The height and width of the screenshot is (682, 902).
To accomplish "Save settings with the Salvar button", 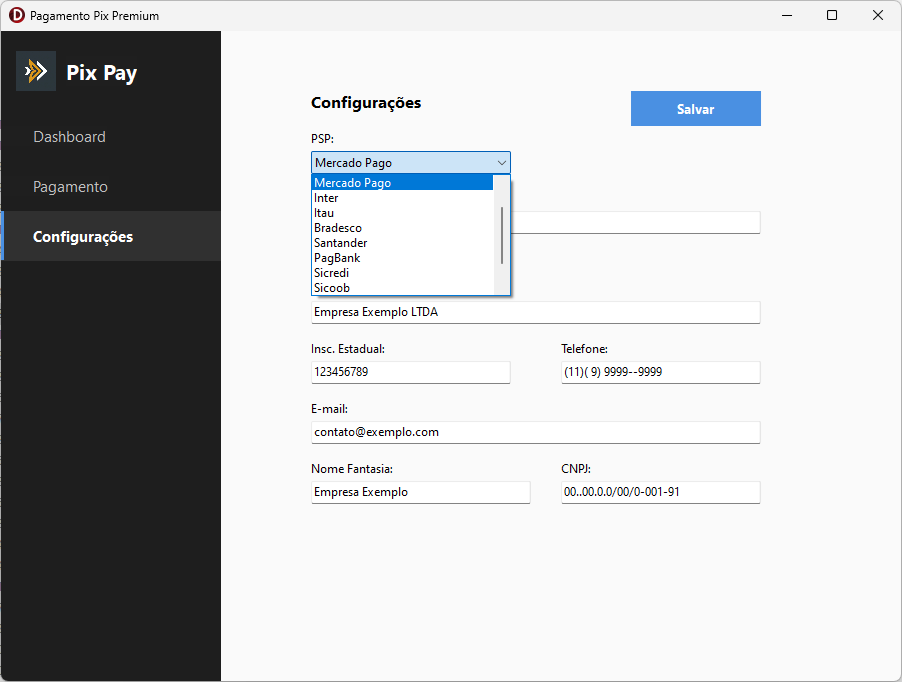I will coord(695,109).
